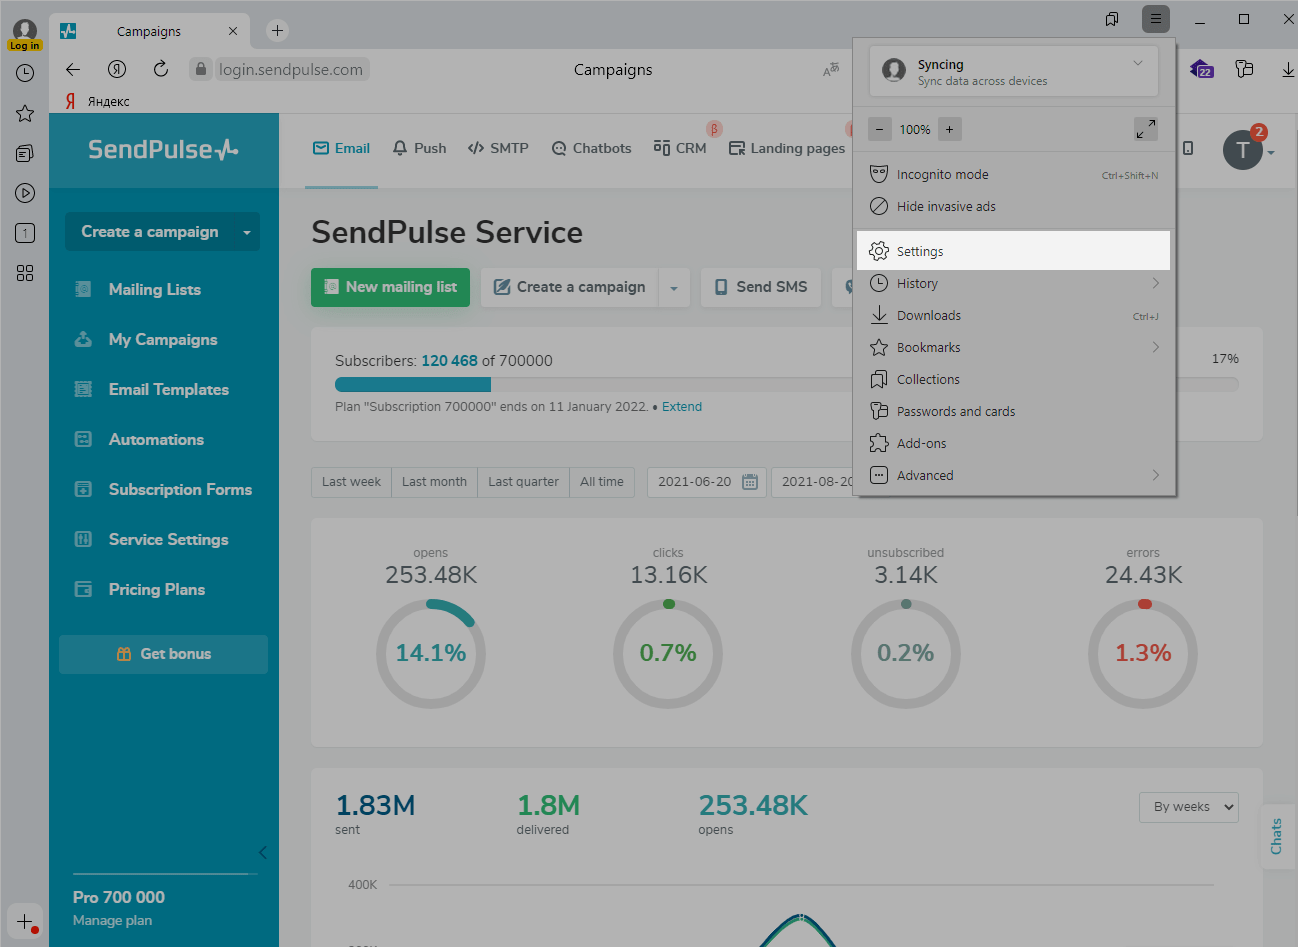Click the hamburger menu icon in title bar
Screen dimensions: 1298x947
(x=1155, y=19)
